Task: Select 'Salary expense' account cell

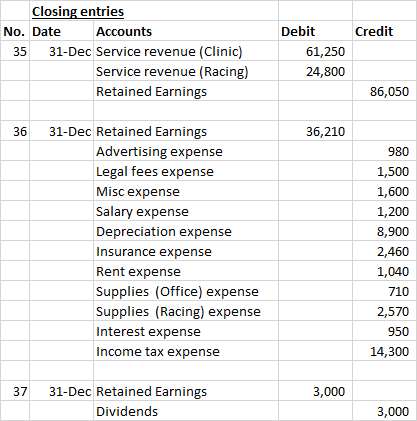Action: point(186,211)
